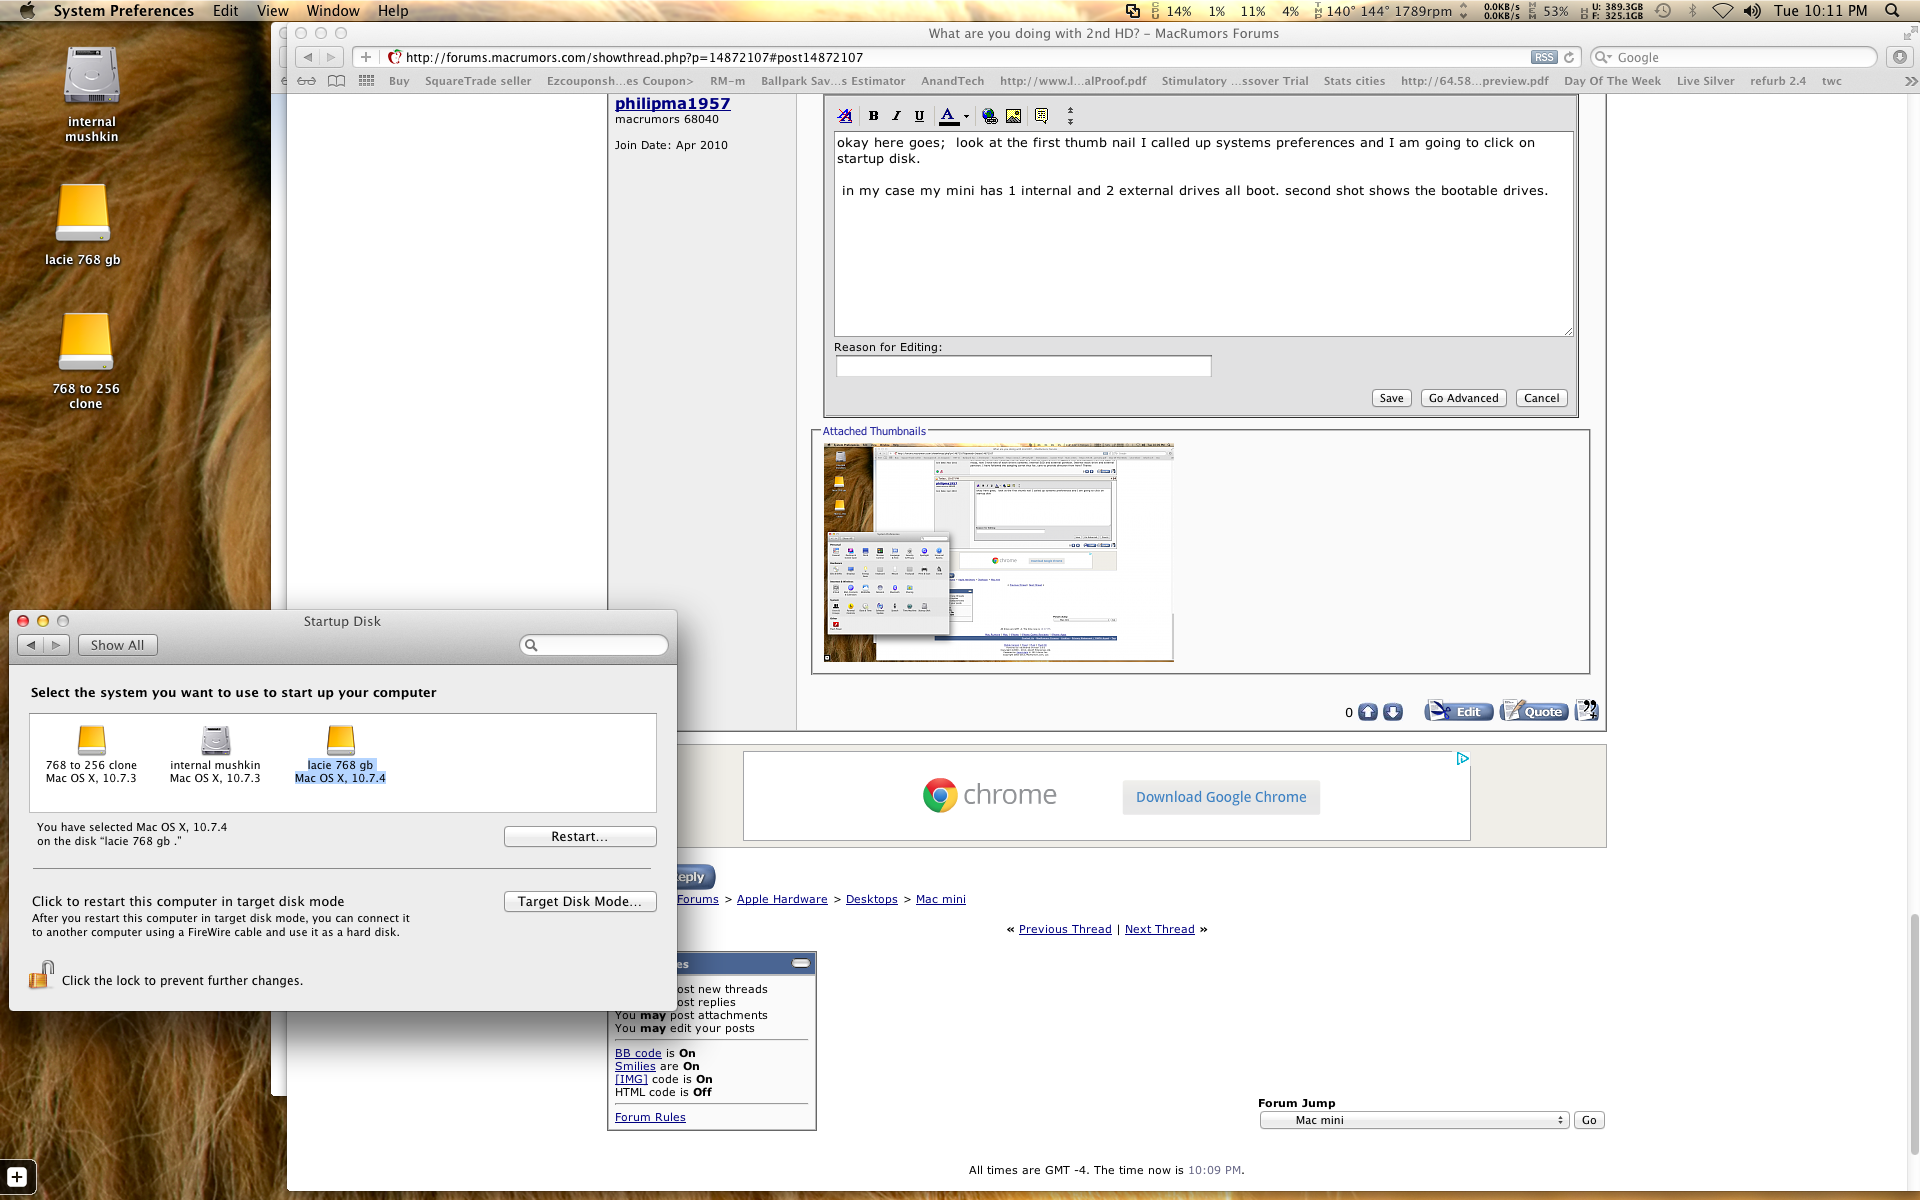Open Apple Hardware breadcrumb link
Screen dimensions: 1920x1200
[782, 899]
